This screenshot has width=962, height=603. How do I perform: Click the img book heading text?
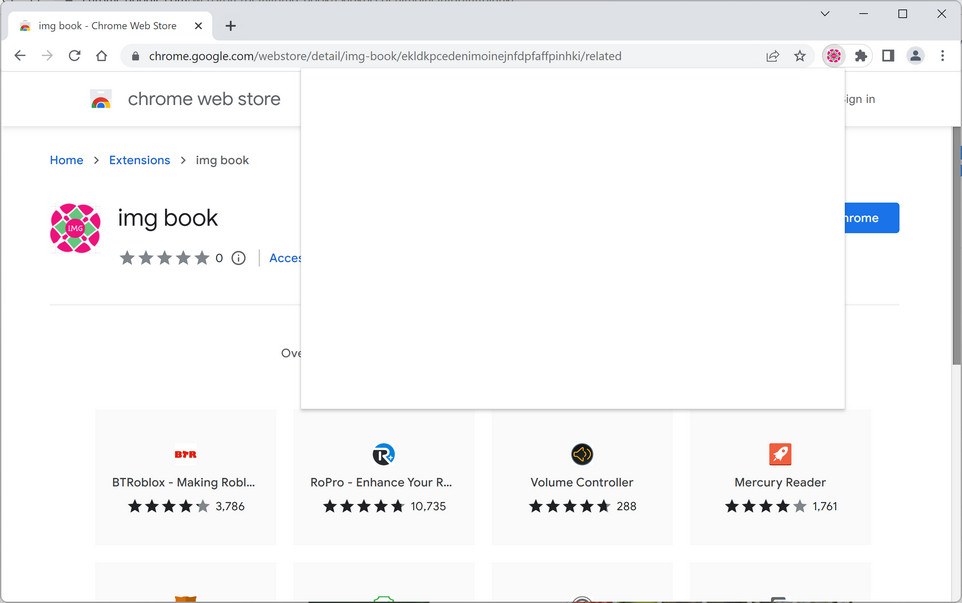[167, 218]
